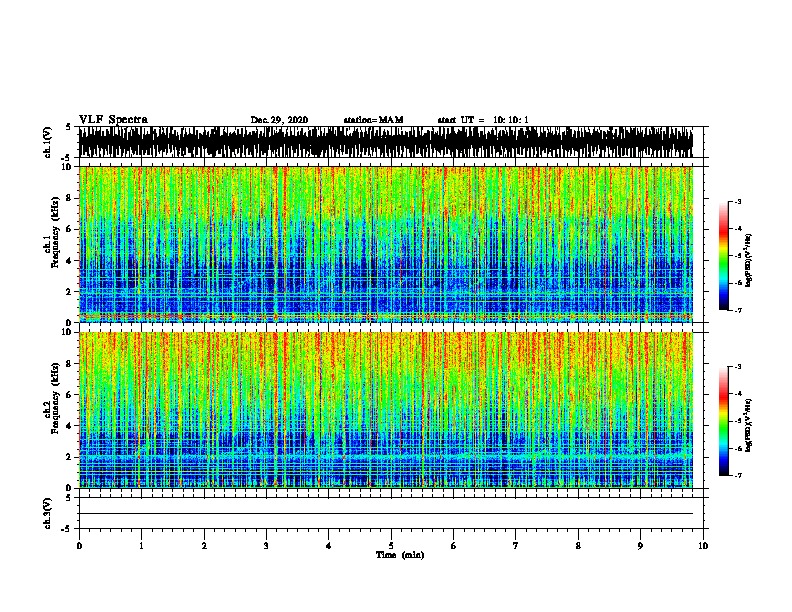792x612 pixels.
Task: Click the 0 tick on the Time axis
Action: [x=79, y=546]
